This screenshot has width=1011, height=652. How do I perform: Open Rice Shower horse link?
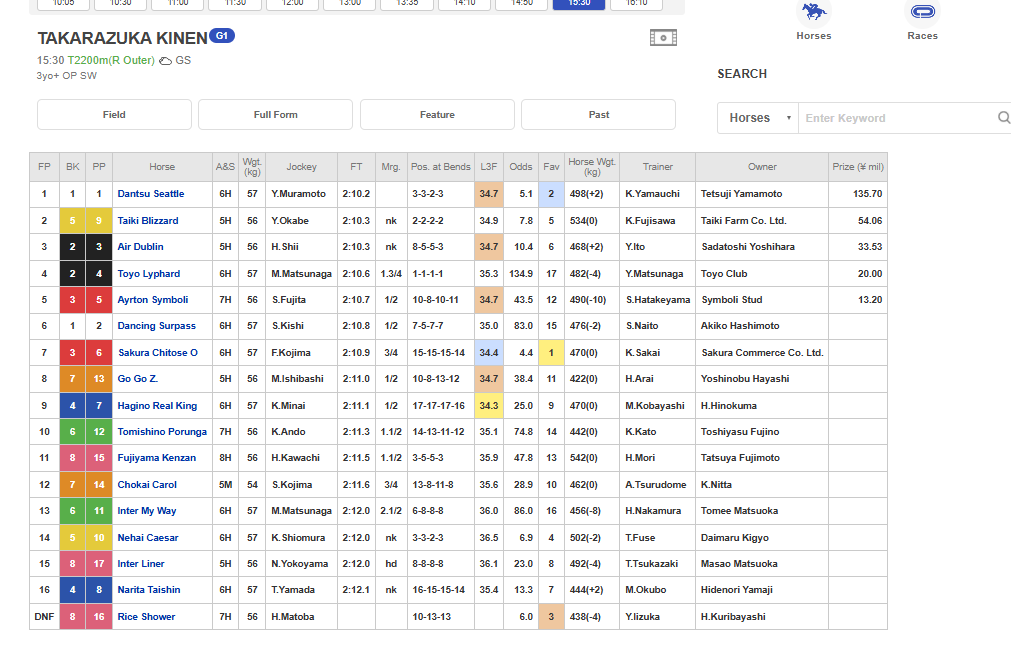pos(146,617)
